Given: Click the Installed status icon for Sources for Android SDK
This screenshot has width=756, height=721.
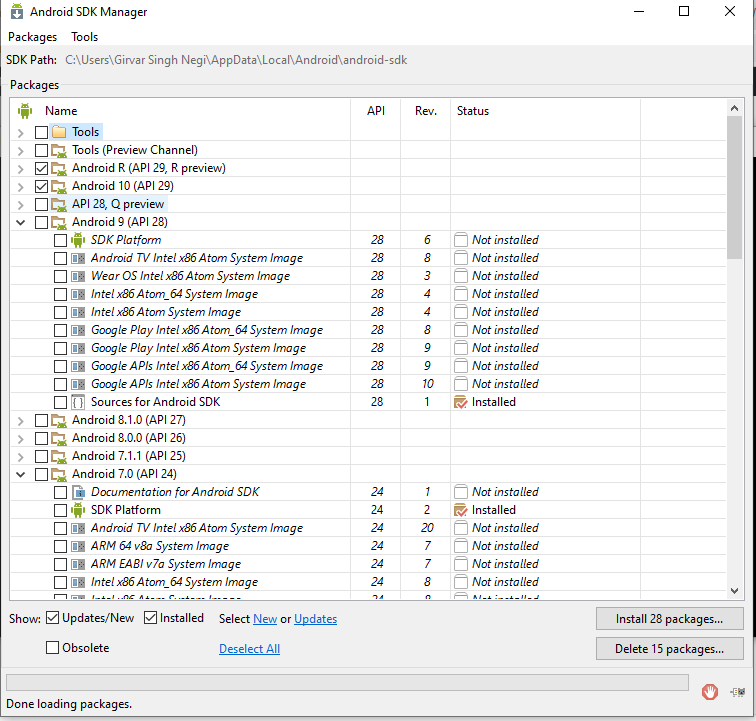Looking at the screenshot, I should point(460,402).
